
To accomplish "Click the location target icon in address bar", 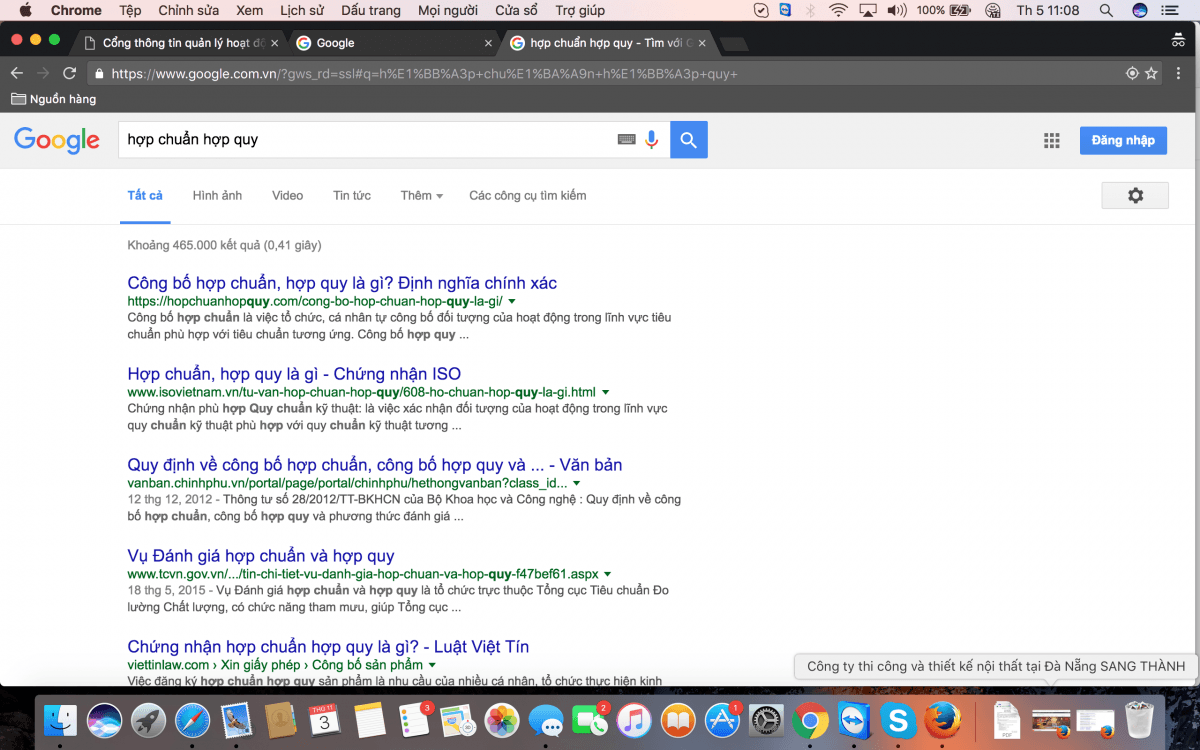I will tap(1132, 73).
